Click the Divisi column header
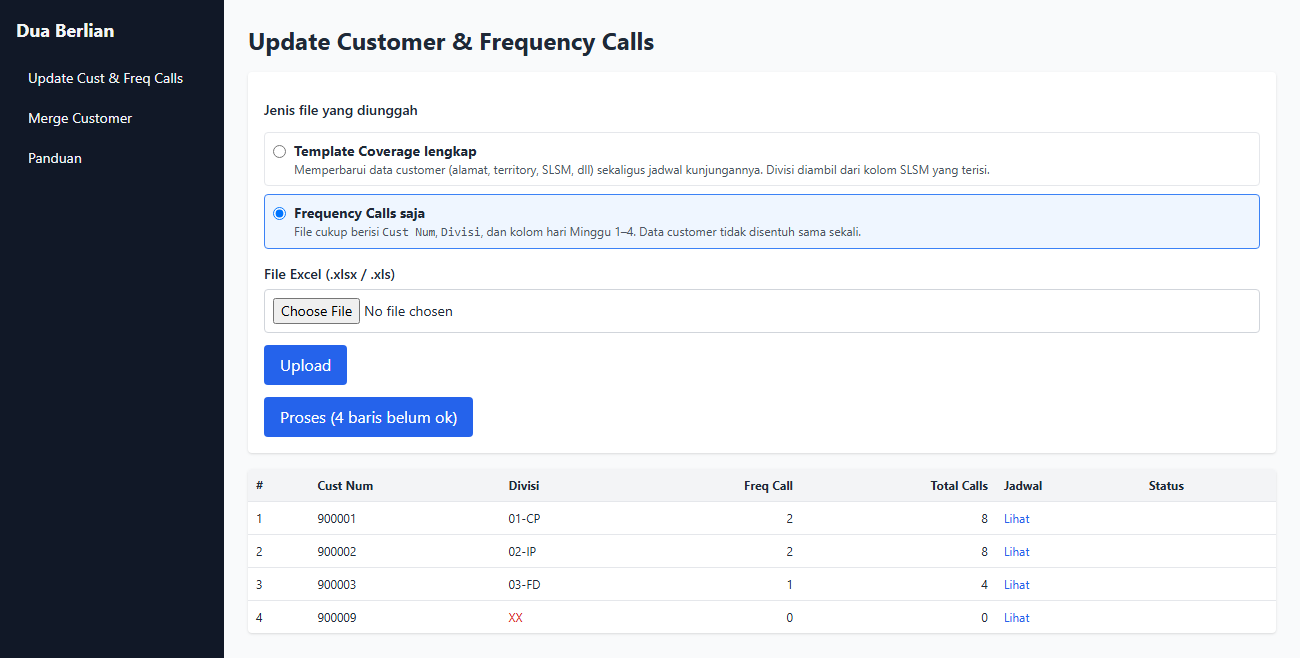 click(524, 486)
